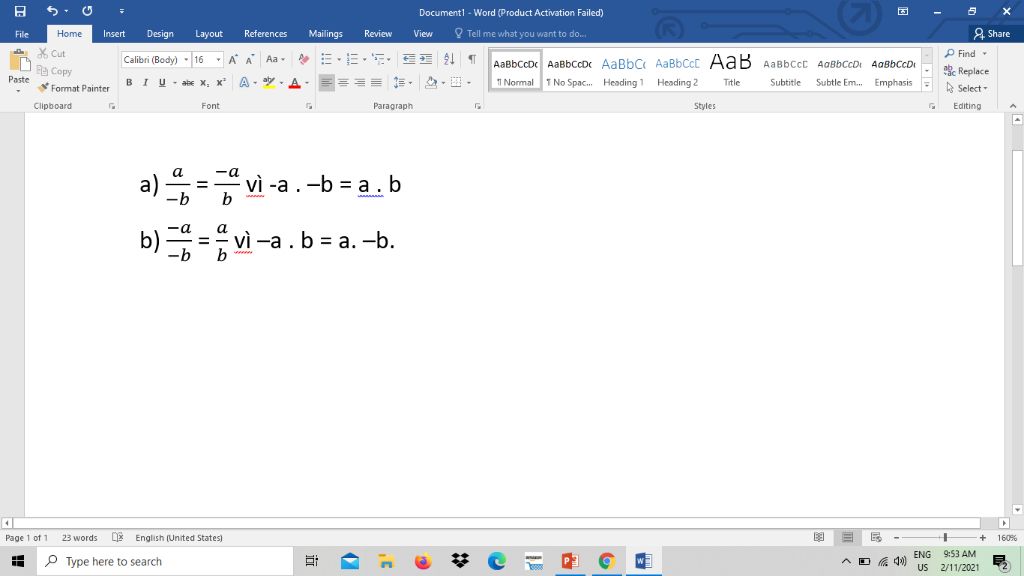Switch to the Design tab
Viewport: 1024px width, 576px height.
coord(160,33)
